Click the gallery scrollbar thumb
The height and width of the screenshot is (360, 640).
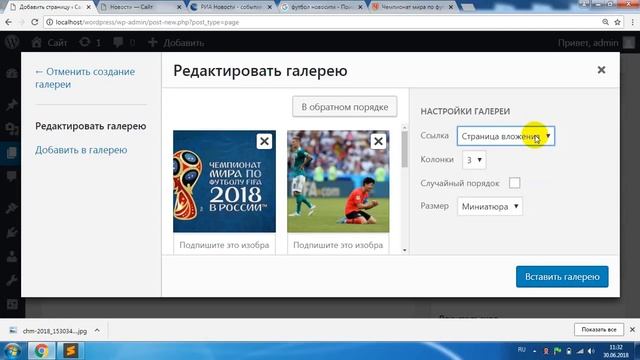click(404, 149)
